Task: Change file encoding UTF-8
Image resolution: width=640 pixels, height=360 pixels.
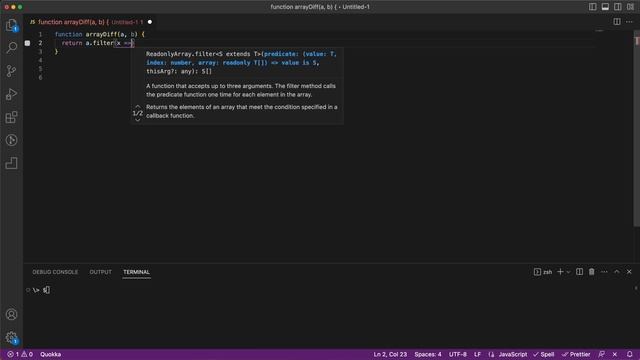Action: pyautogui.click(x=458, y=354)
